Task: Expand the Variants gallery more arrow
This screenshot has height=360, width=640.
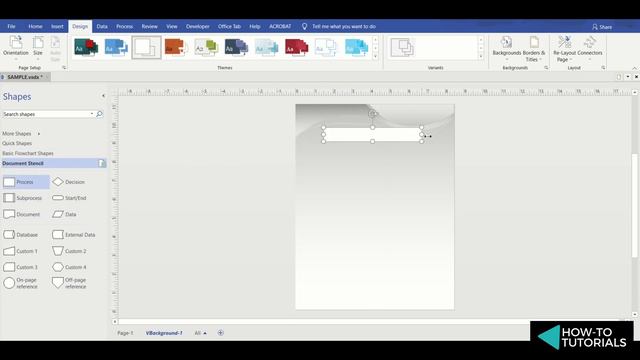Action: [481, 56]
